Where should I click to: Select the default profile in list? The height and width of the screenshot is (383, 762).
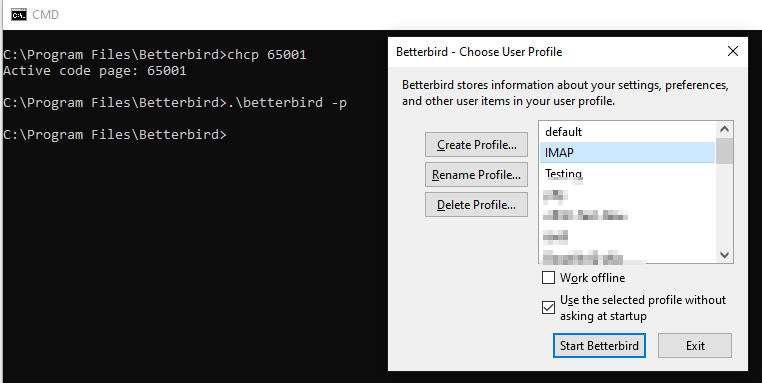627,132
